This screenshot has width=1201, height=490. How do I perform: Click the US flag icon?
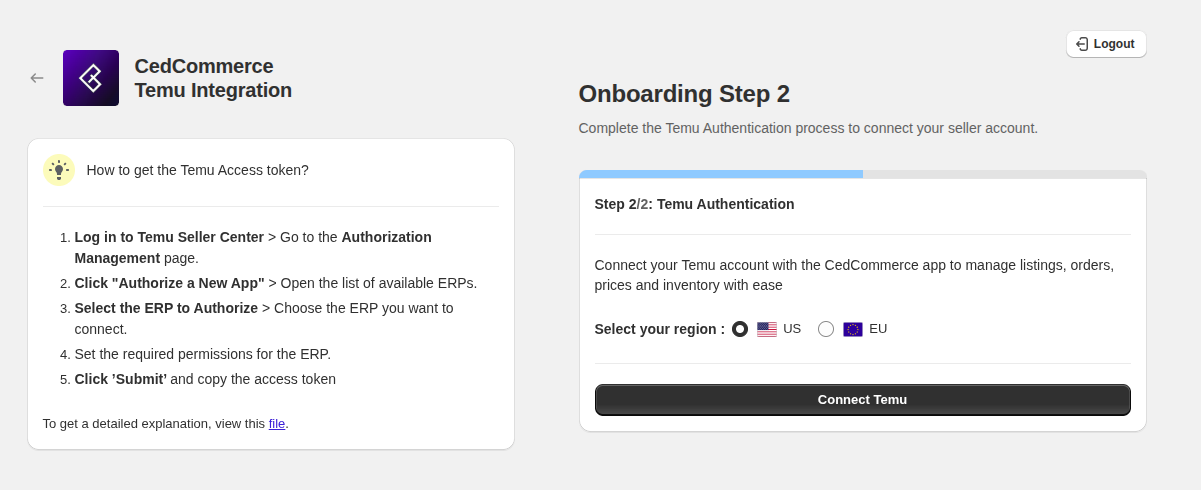click(x=767, y=329)
